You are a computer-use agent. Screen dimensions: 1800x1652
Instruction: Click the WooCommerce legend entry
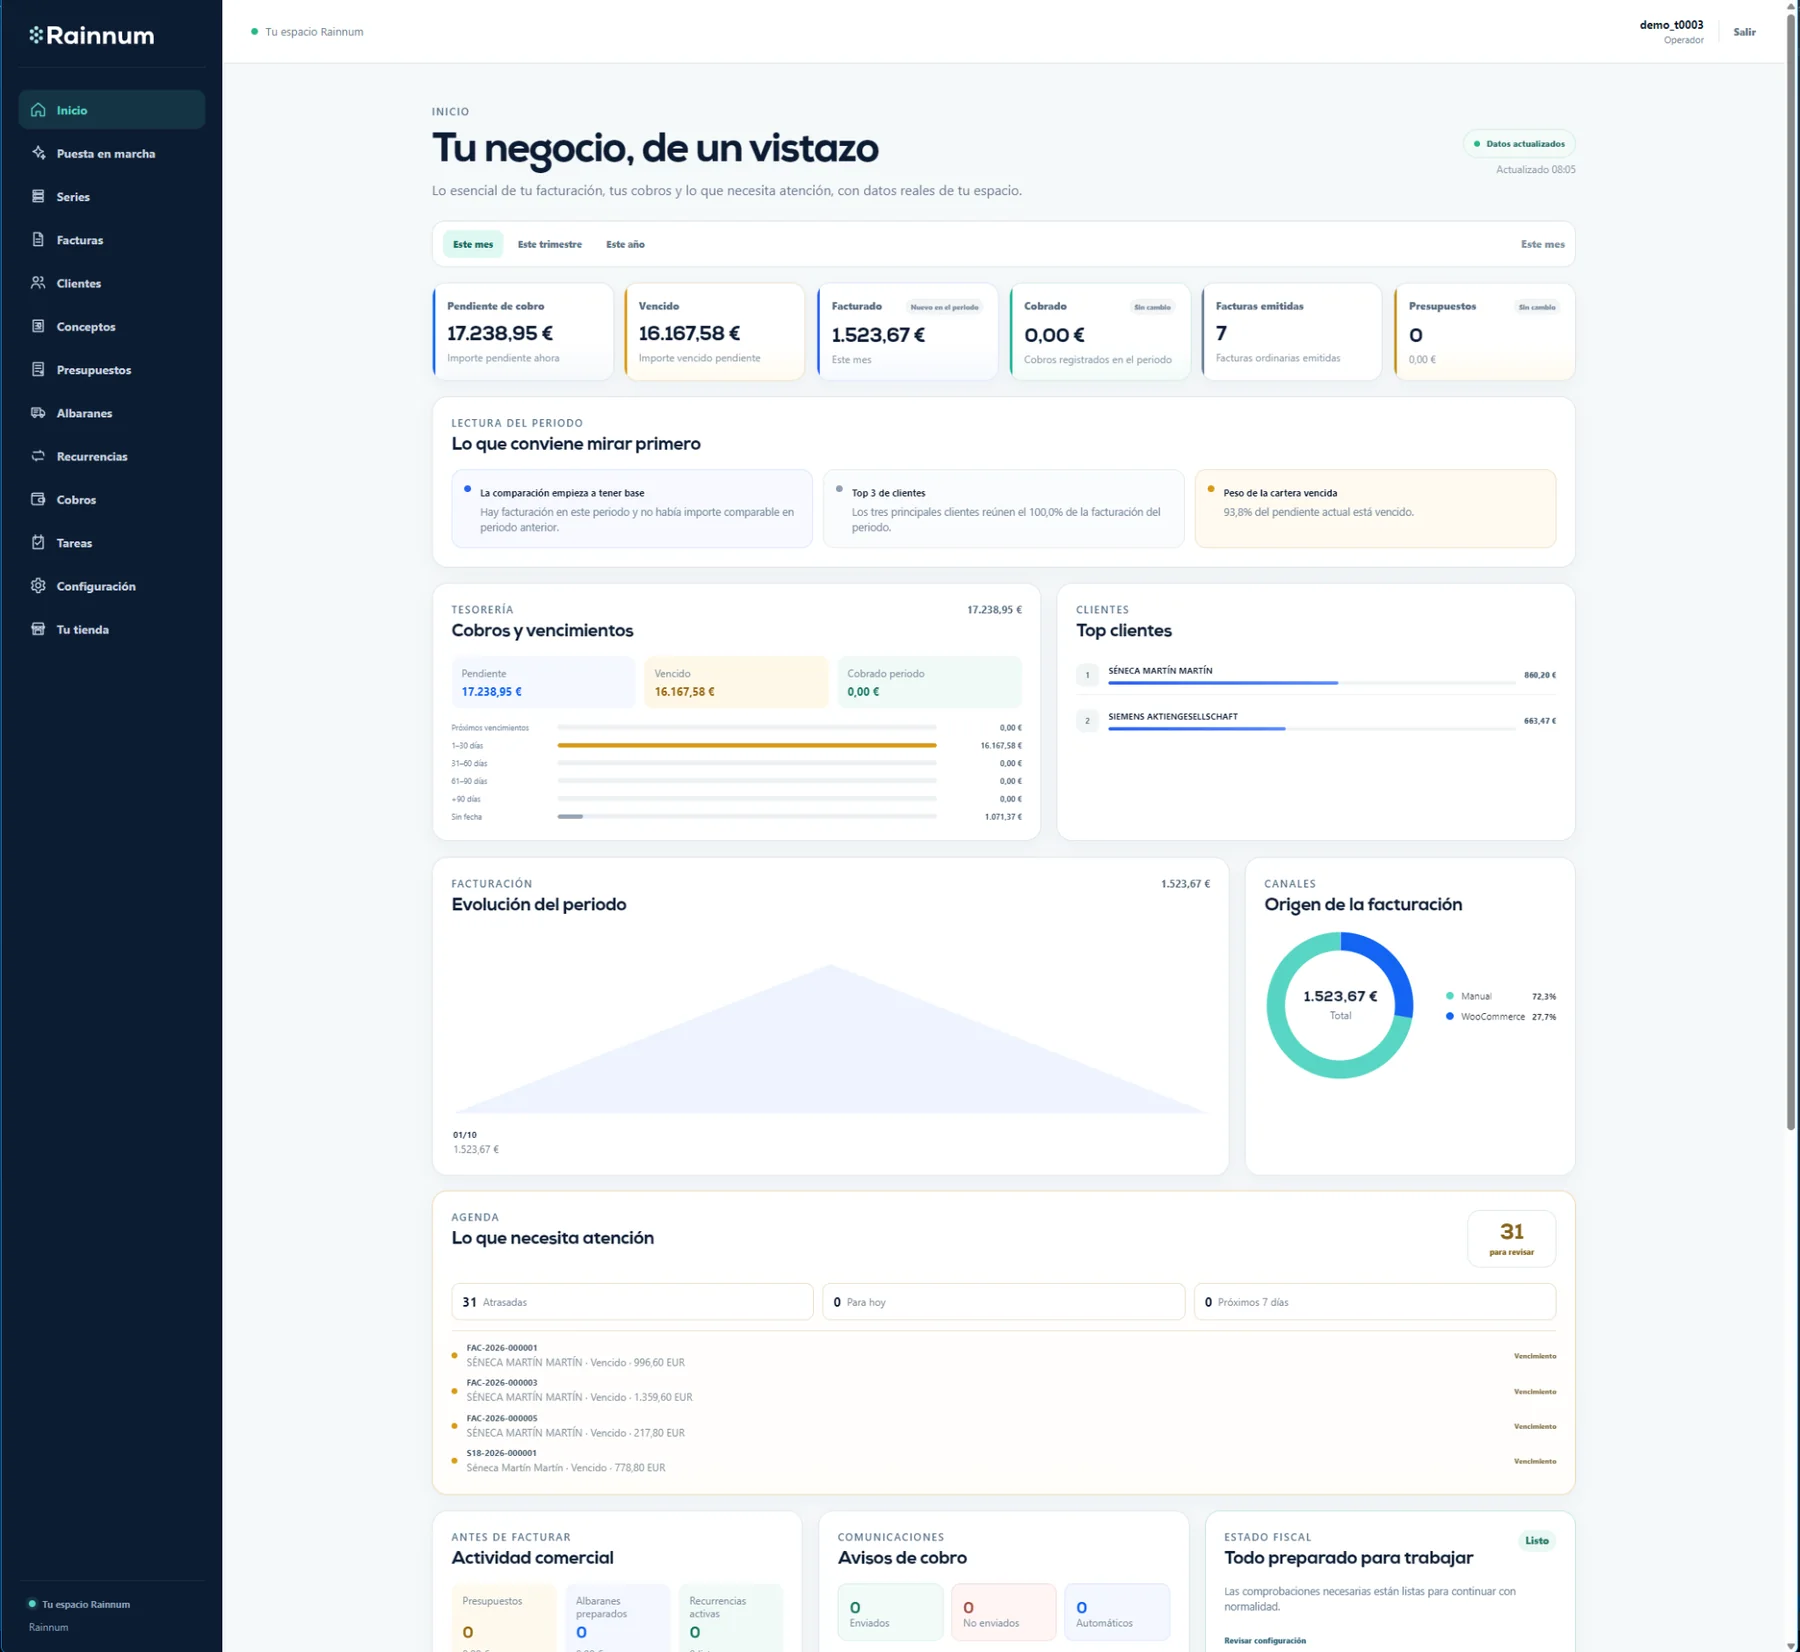(1501, 1016)
